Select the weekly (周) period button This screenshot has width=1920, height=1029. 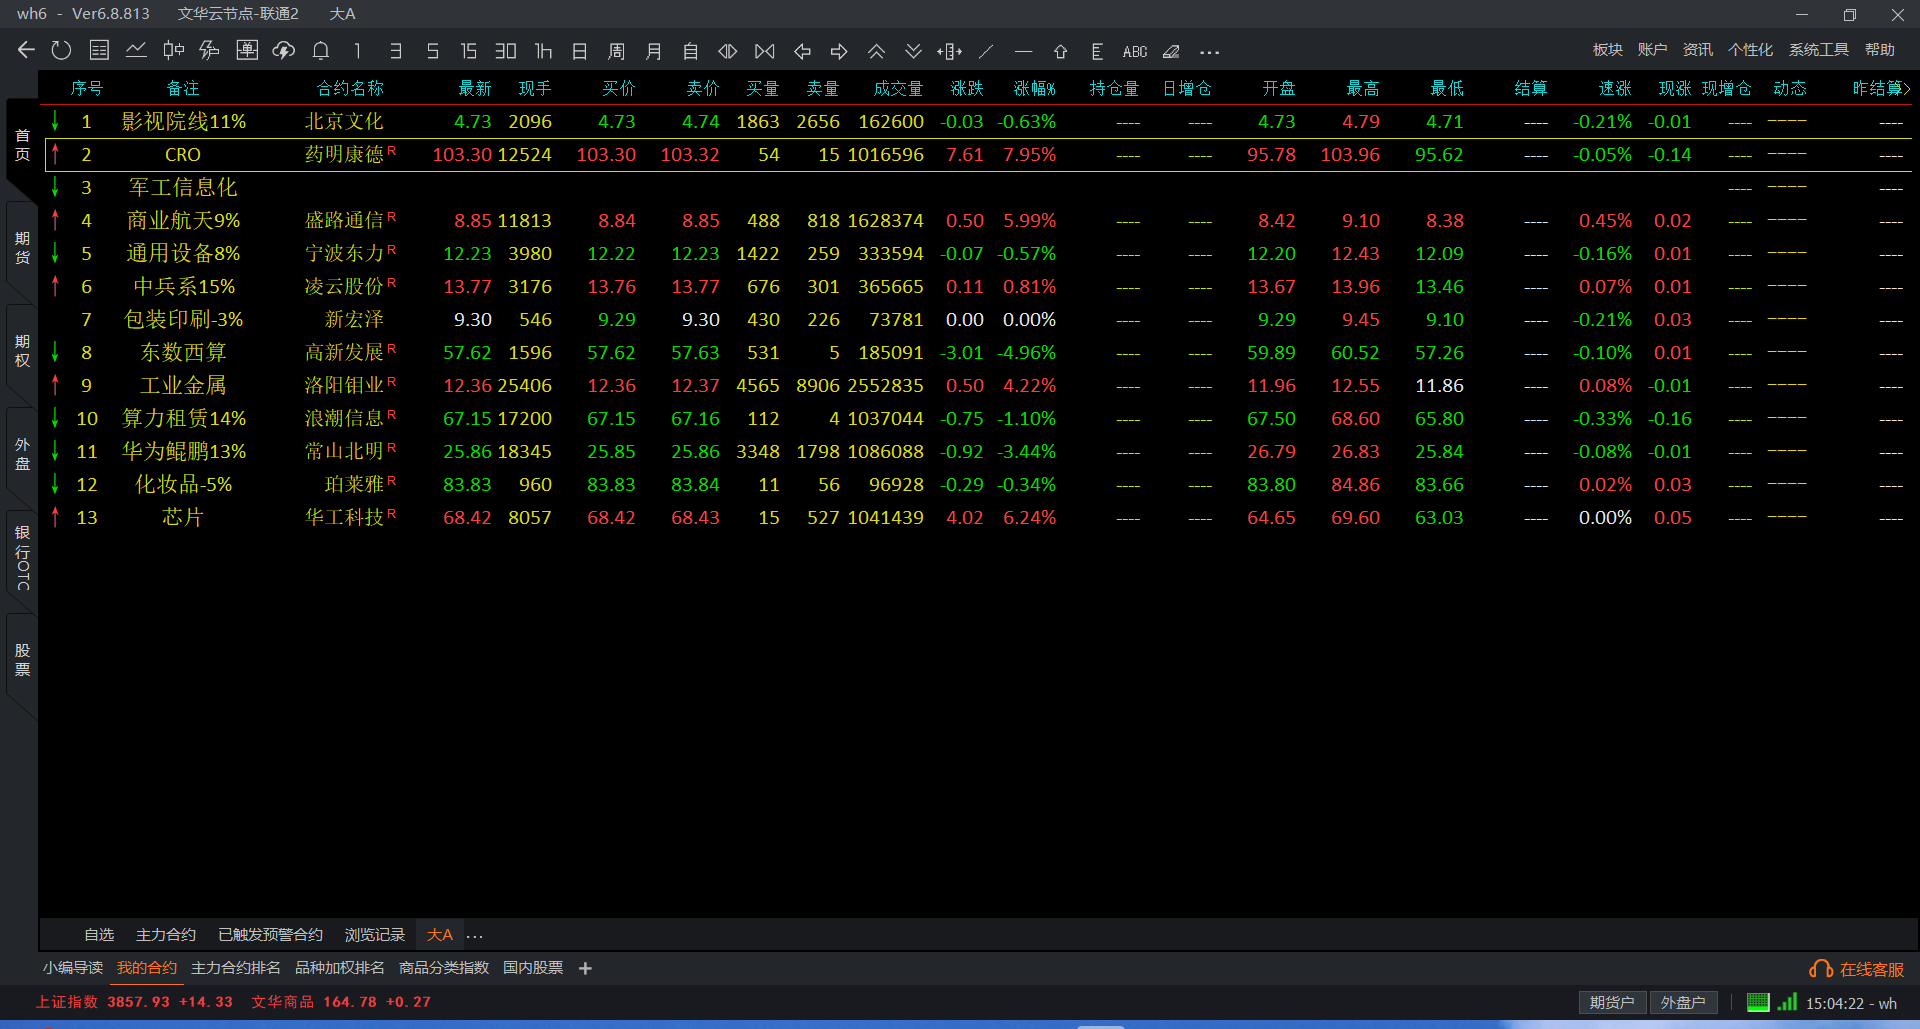(617, 51)
